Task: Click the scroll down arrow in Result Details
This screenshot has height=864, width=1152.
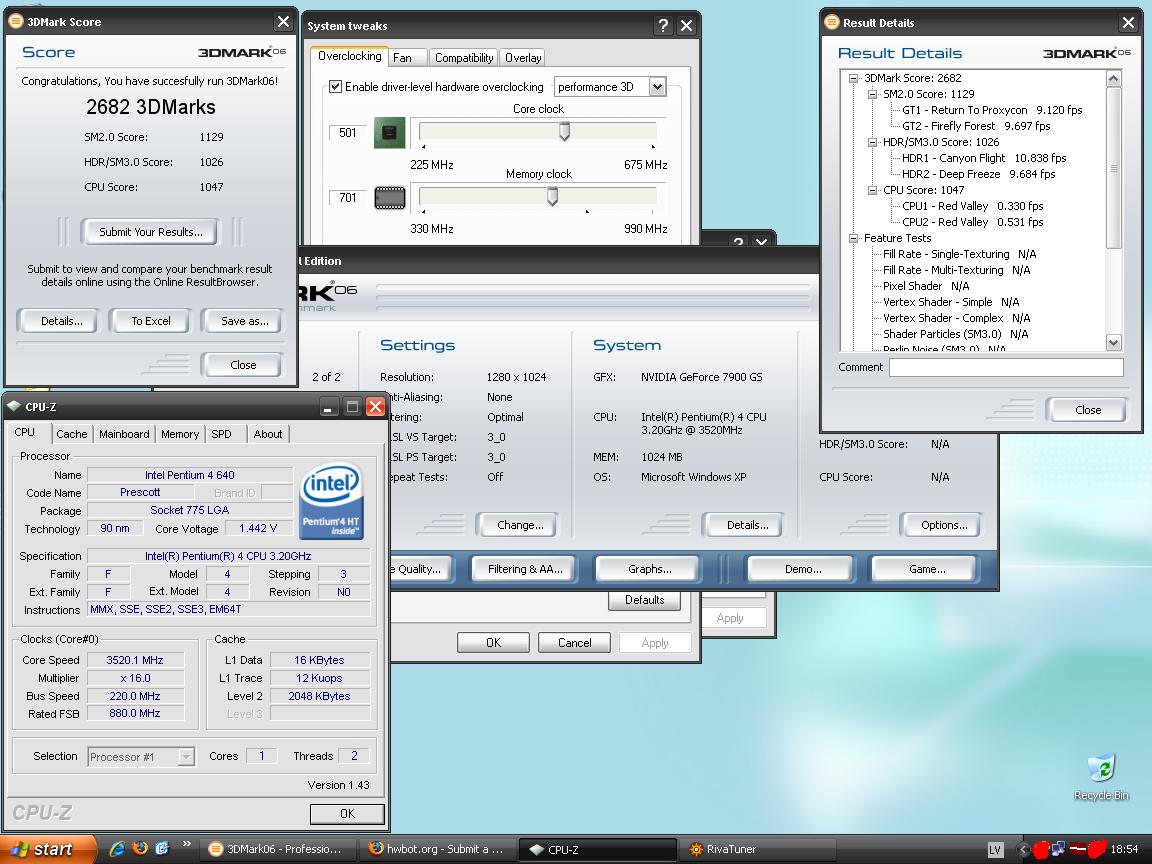Action: click(1113, 342)
